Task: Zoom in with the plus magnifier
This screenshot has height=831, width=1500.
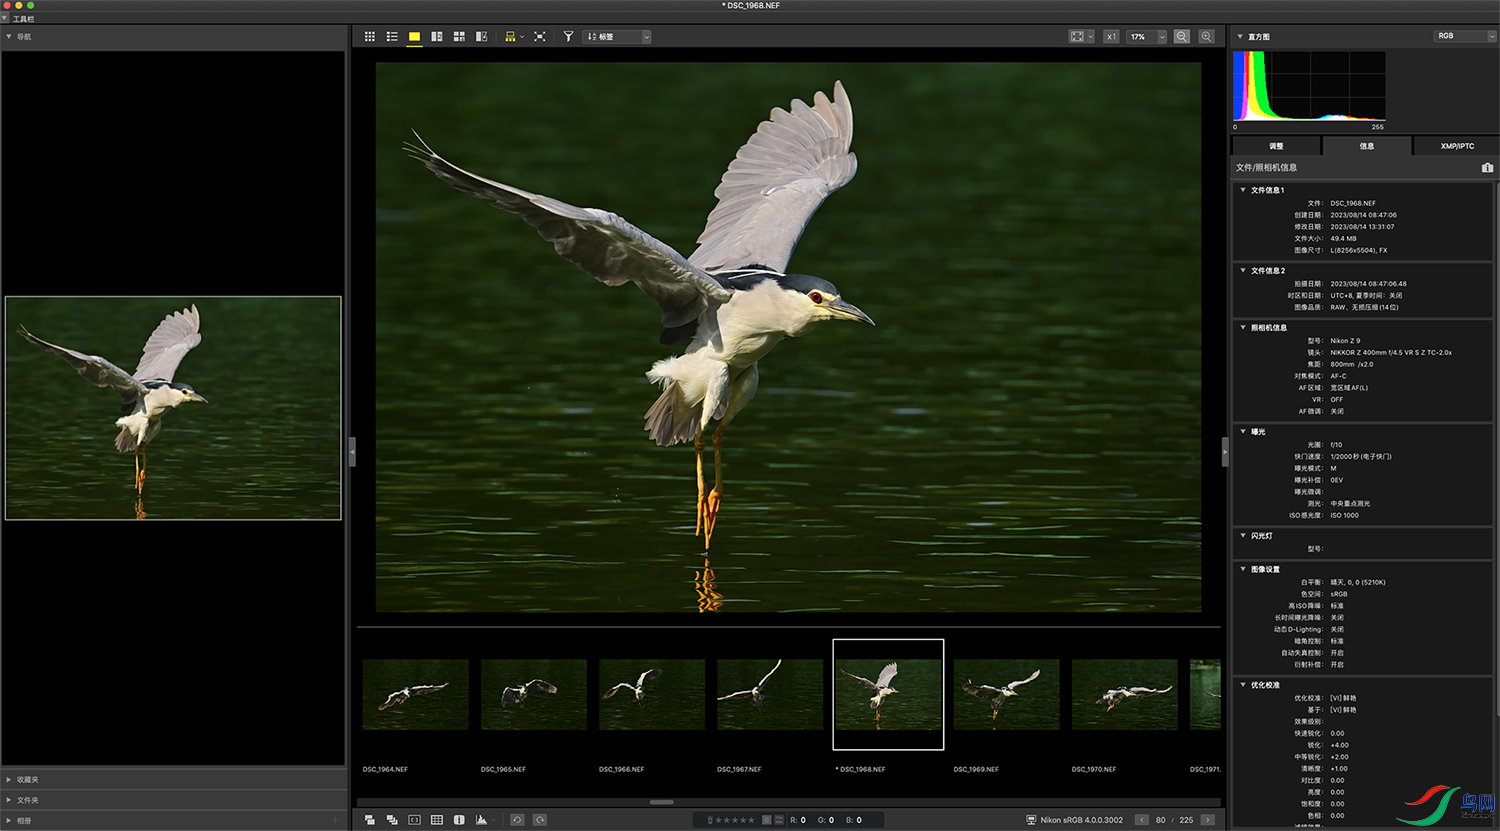Action: tap(1207, 37)
